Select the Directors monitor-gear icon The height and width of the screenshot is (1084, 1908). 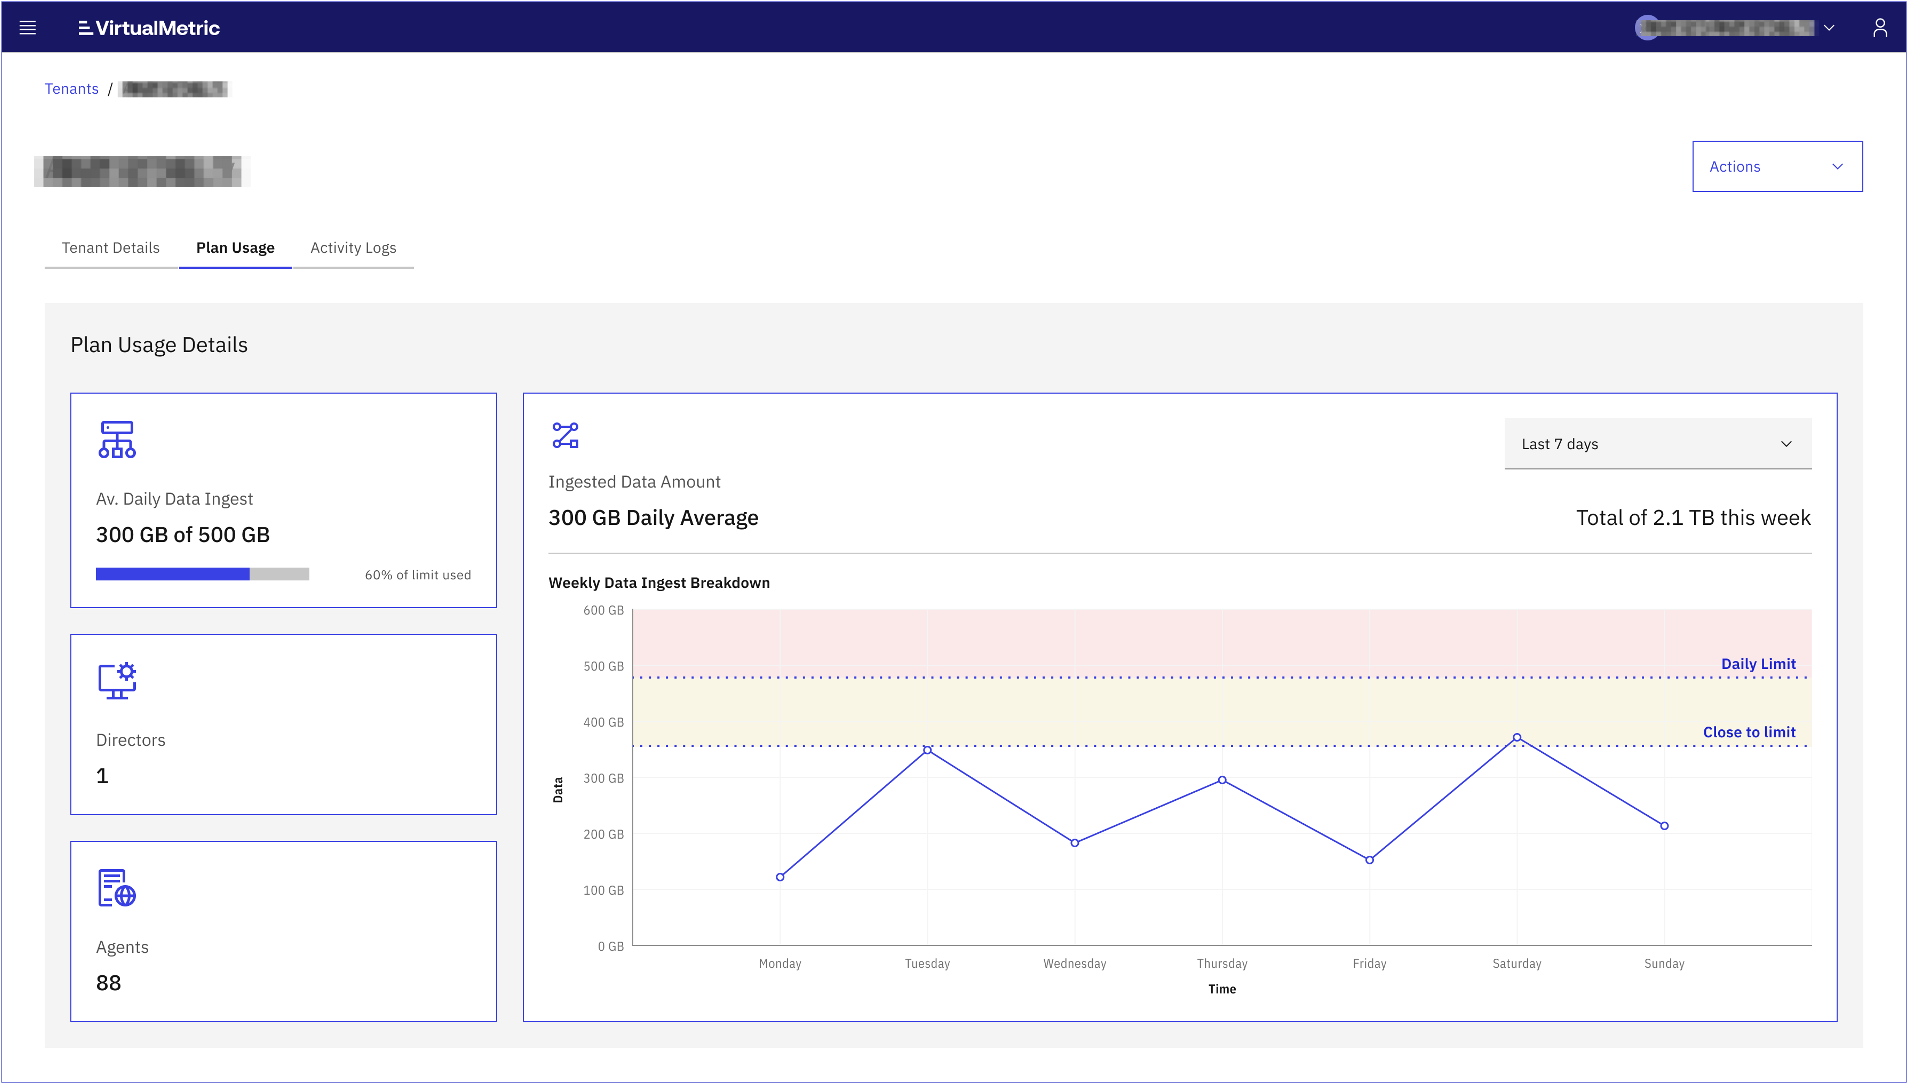117,681
